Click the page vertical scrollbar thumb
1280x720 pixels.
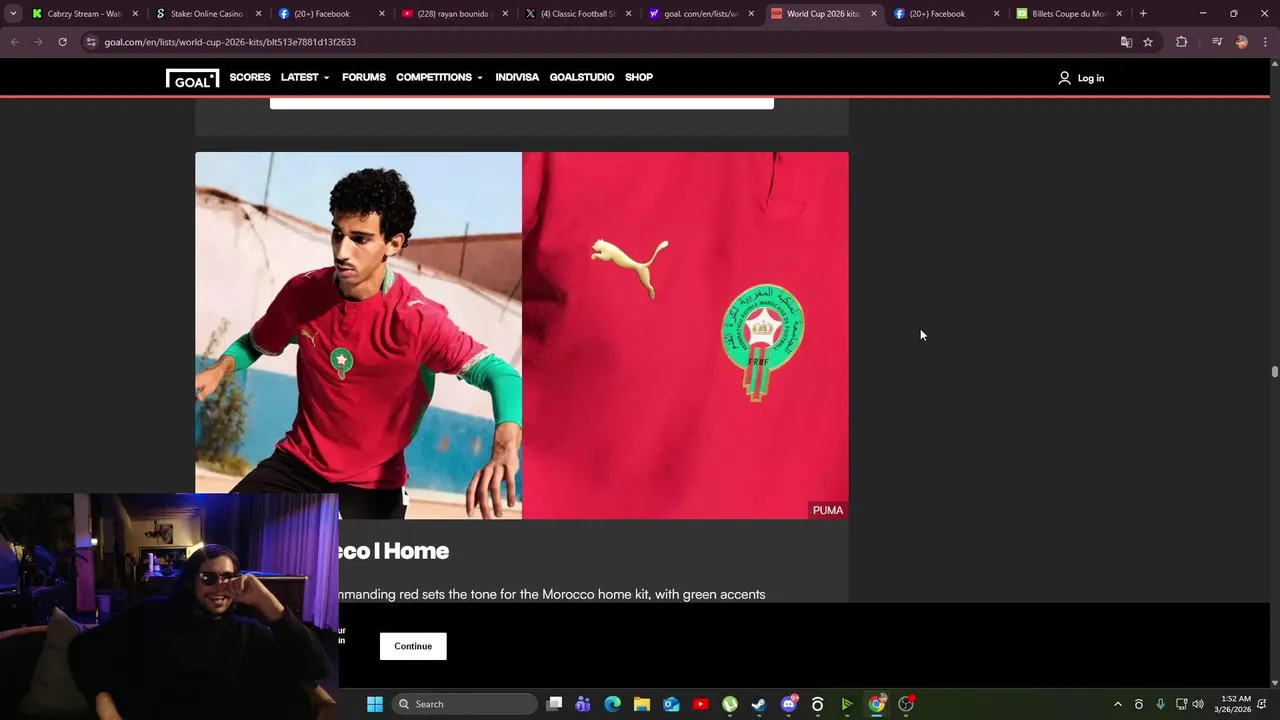click(x=1274, y=372)
